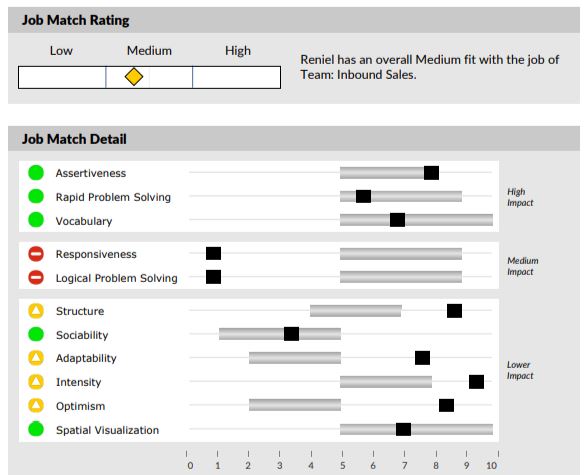
Task: Click the yellow triangle icon next to Structure
Action: pos(36,311)
